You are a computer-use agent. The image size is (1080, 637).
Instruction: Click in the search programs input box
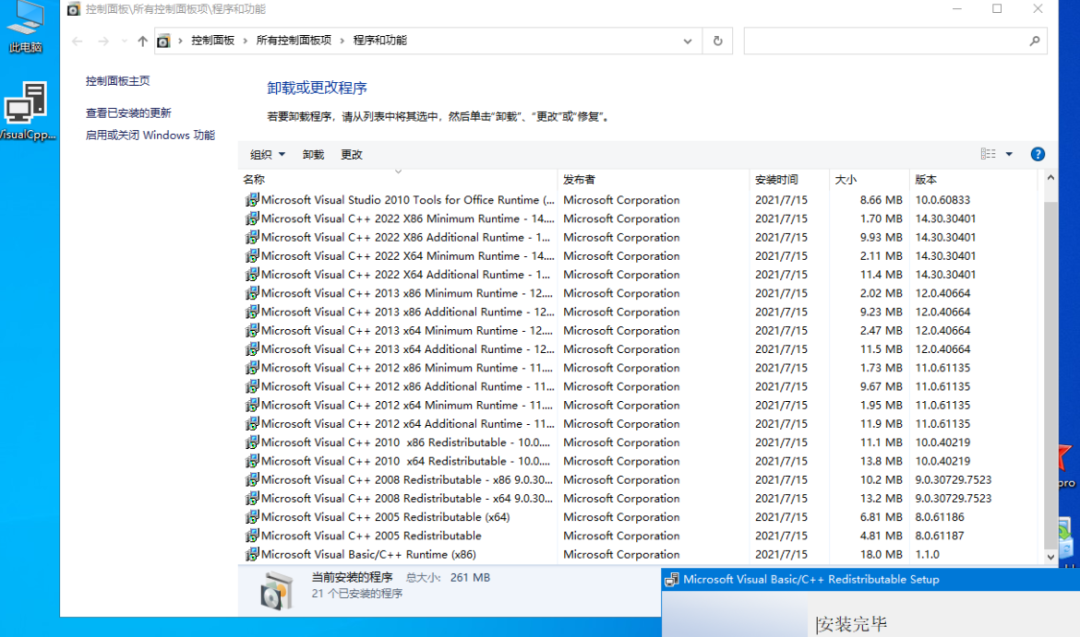[x=885, y=41]
